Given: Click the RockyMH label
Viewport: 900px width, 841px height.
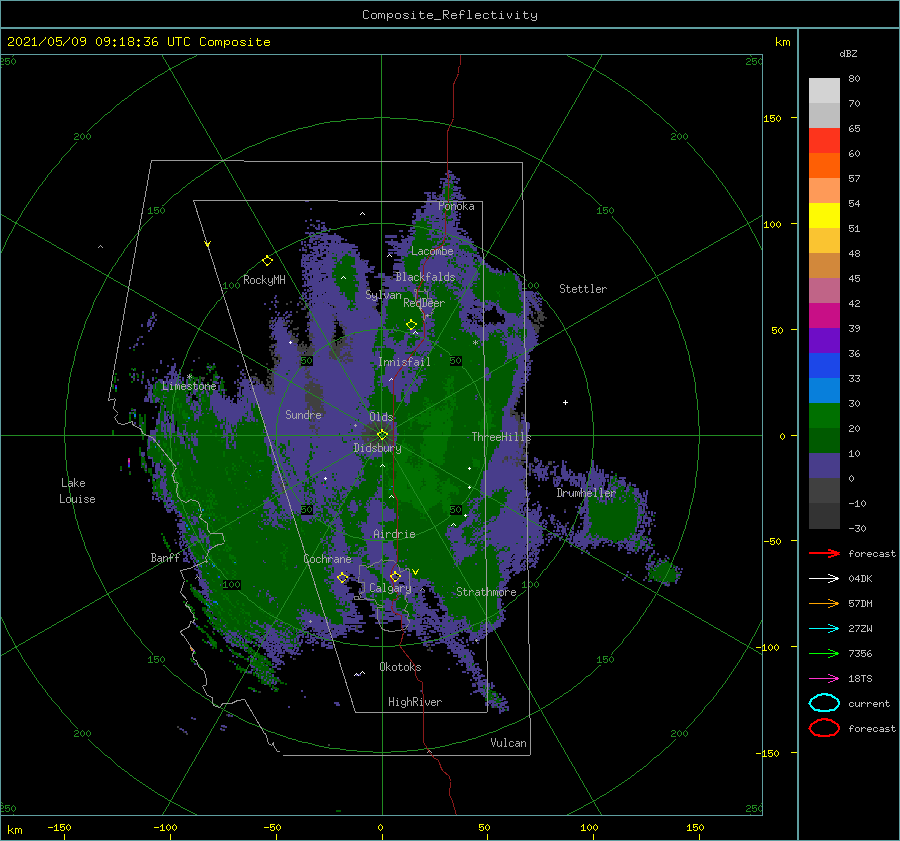Looking at the screenshot, I should point(265,280).
